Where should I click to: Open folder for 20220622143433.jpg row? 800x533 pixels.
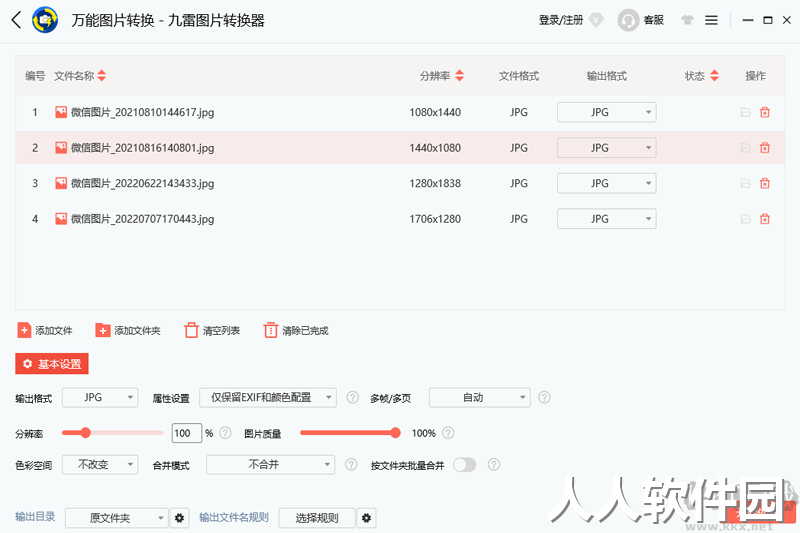(x=745, y=183)
